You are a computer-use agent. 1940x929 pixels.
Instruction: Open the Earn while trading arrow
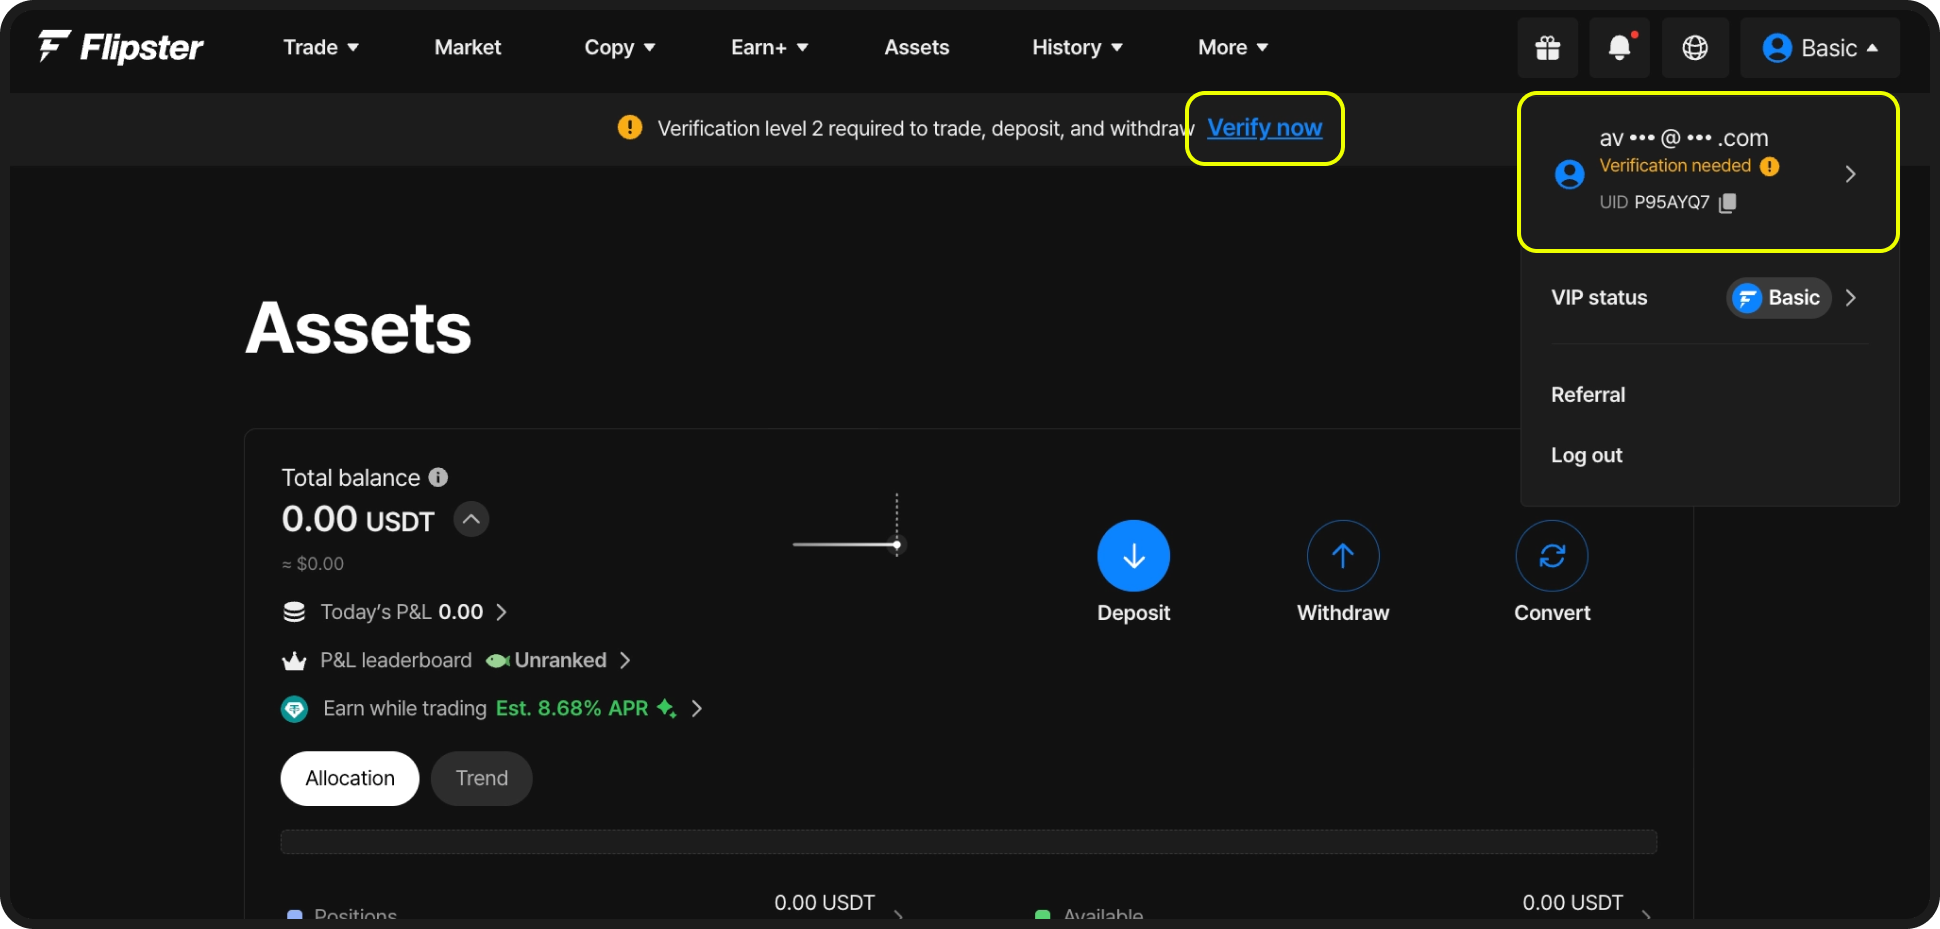697,709
